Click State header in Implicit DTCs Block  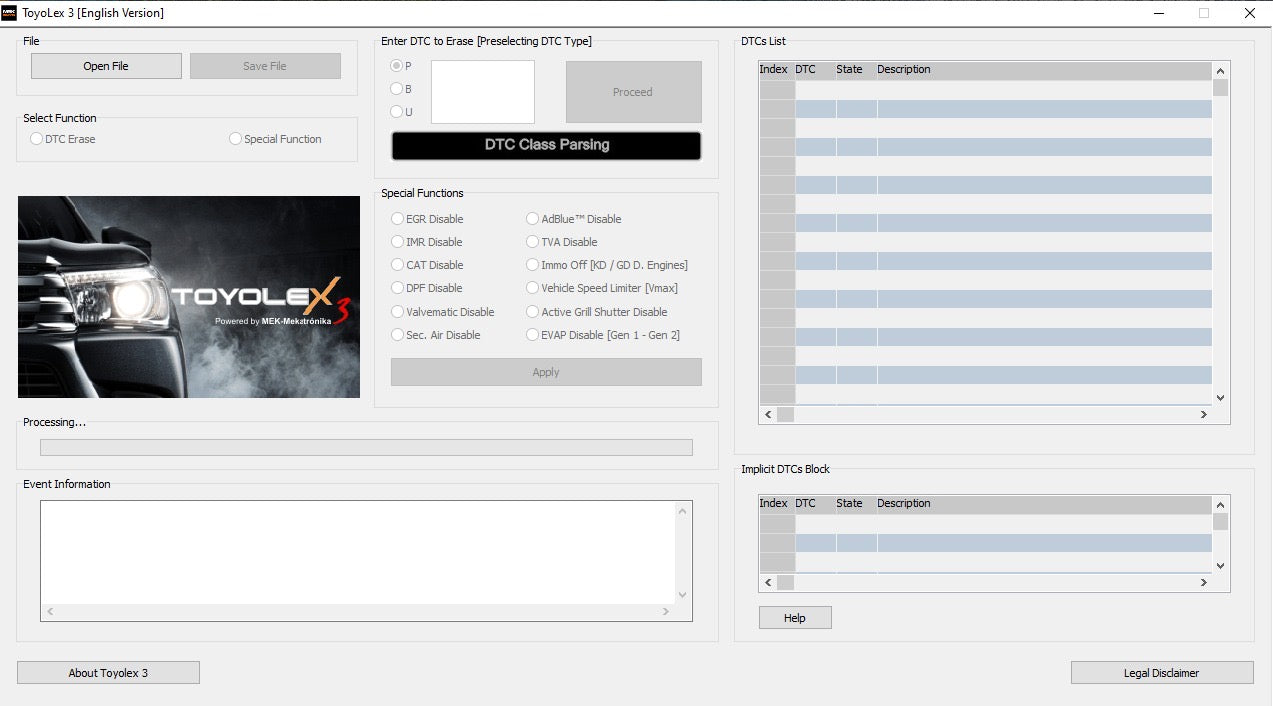pos(856,504)
